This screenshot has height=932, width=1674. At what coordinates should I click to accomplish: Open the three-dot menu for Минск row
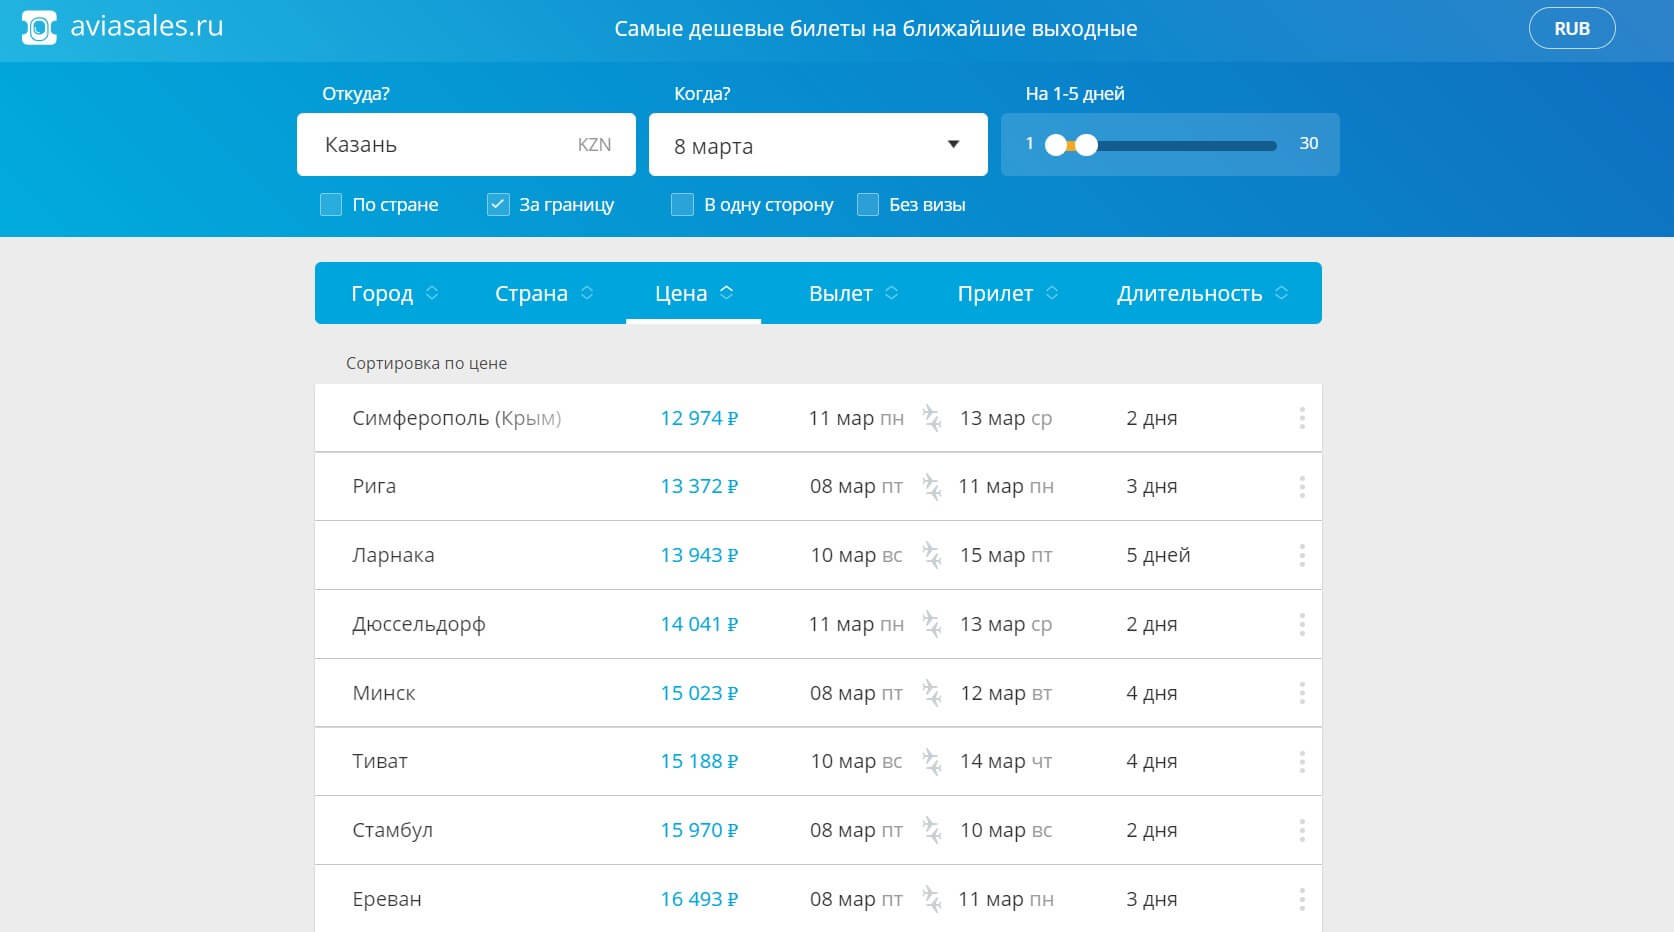click(x=1301, y=693)
